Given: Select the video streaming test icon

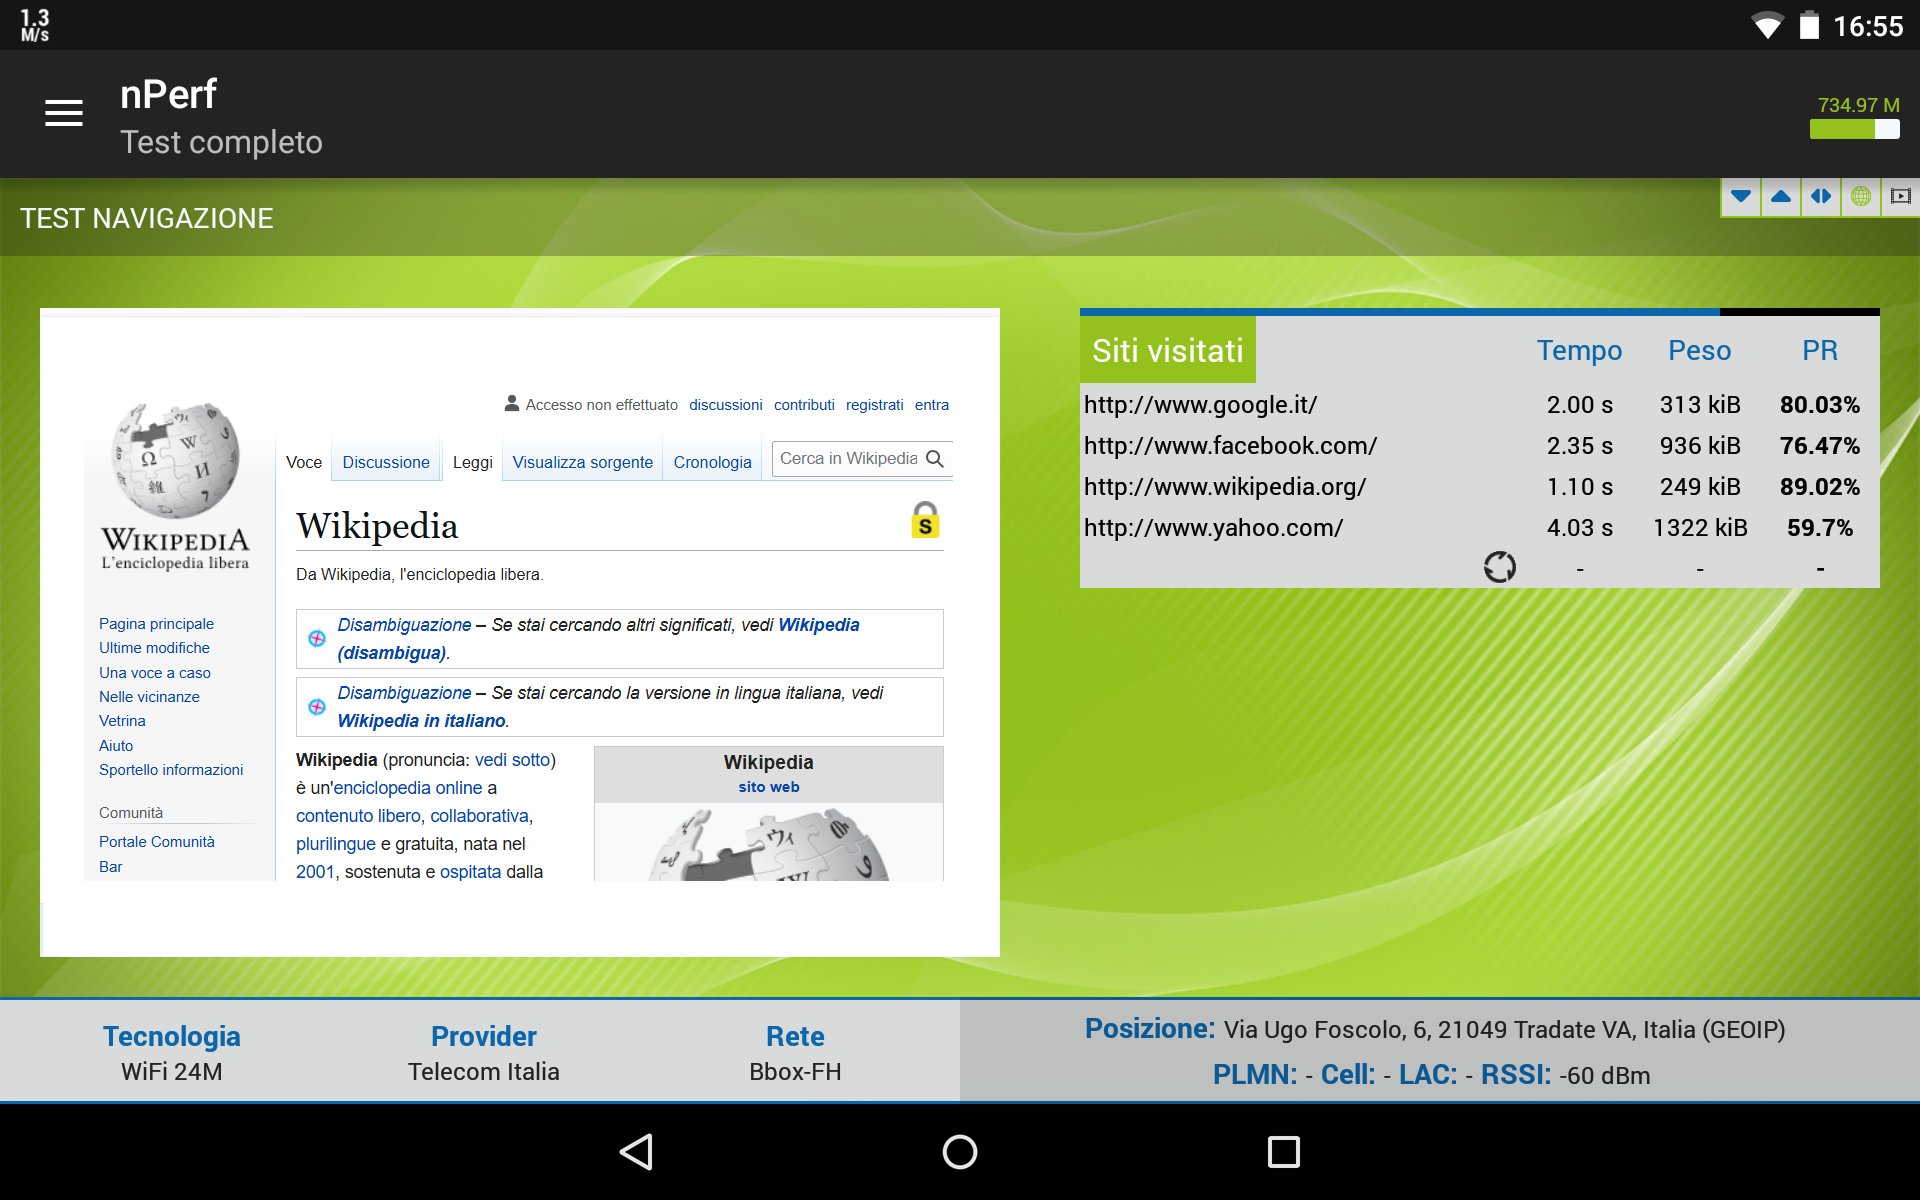Looking at the screenshot, I should click(x=1901, y=196).
